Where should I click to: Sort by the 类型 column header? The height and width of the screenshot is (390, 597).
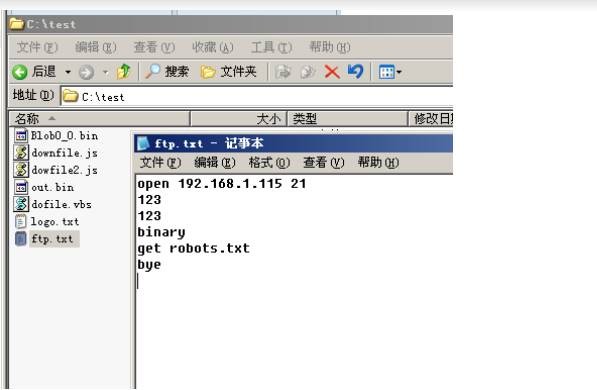point(347,119)
